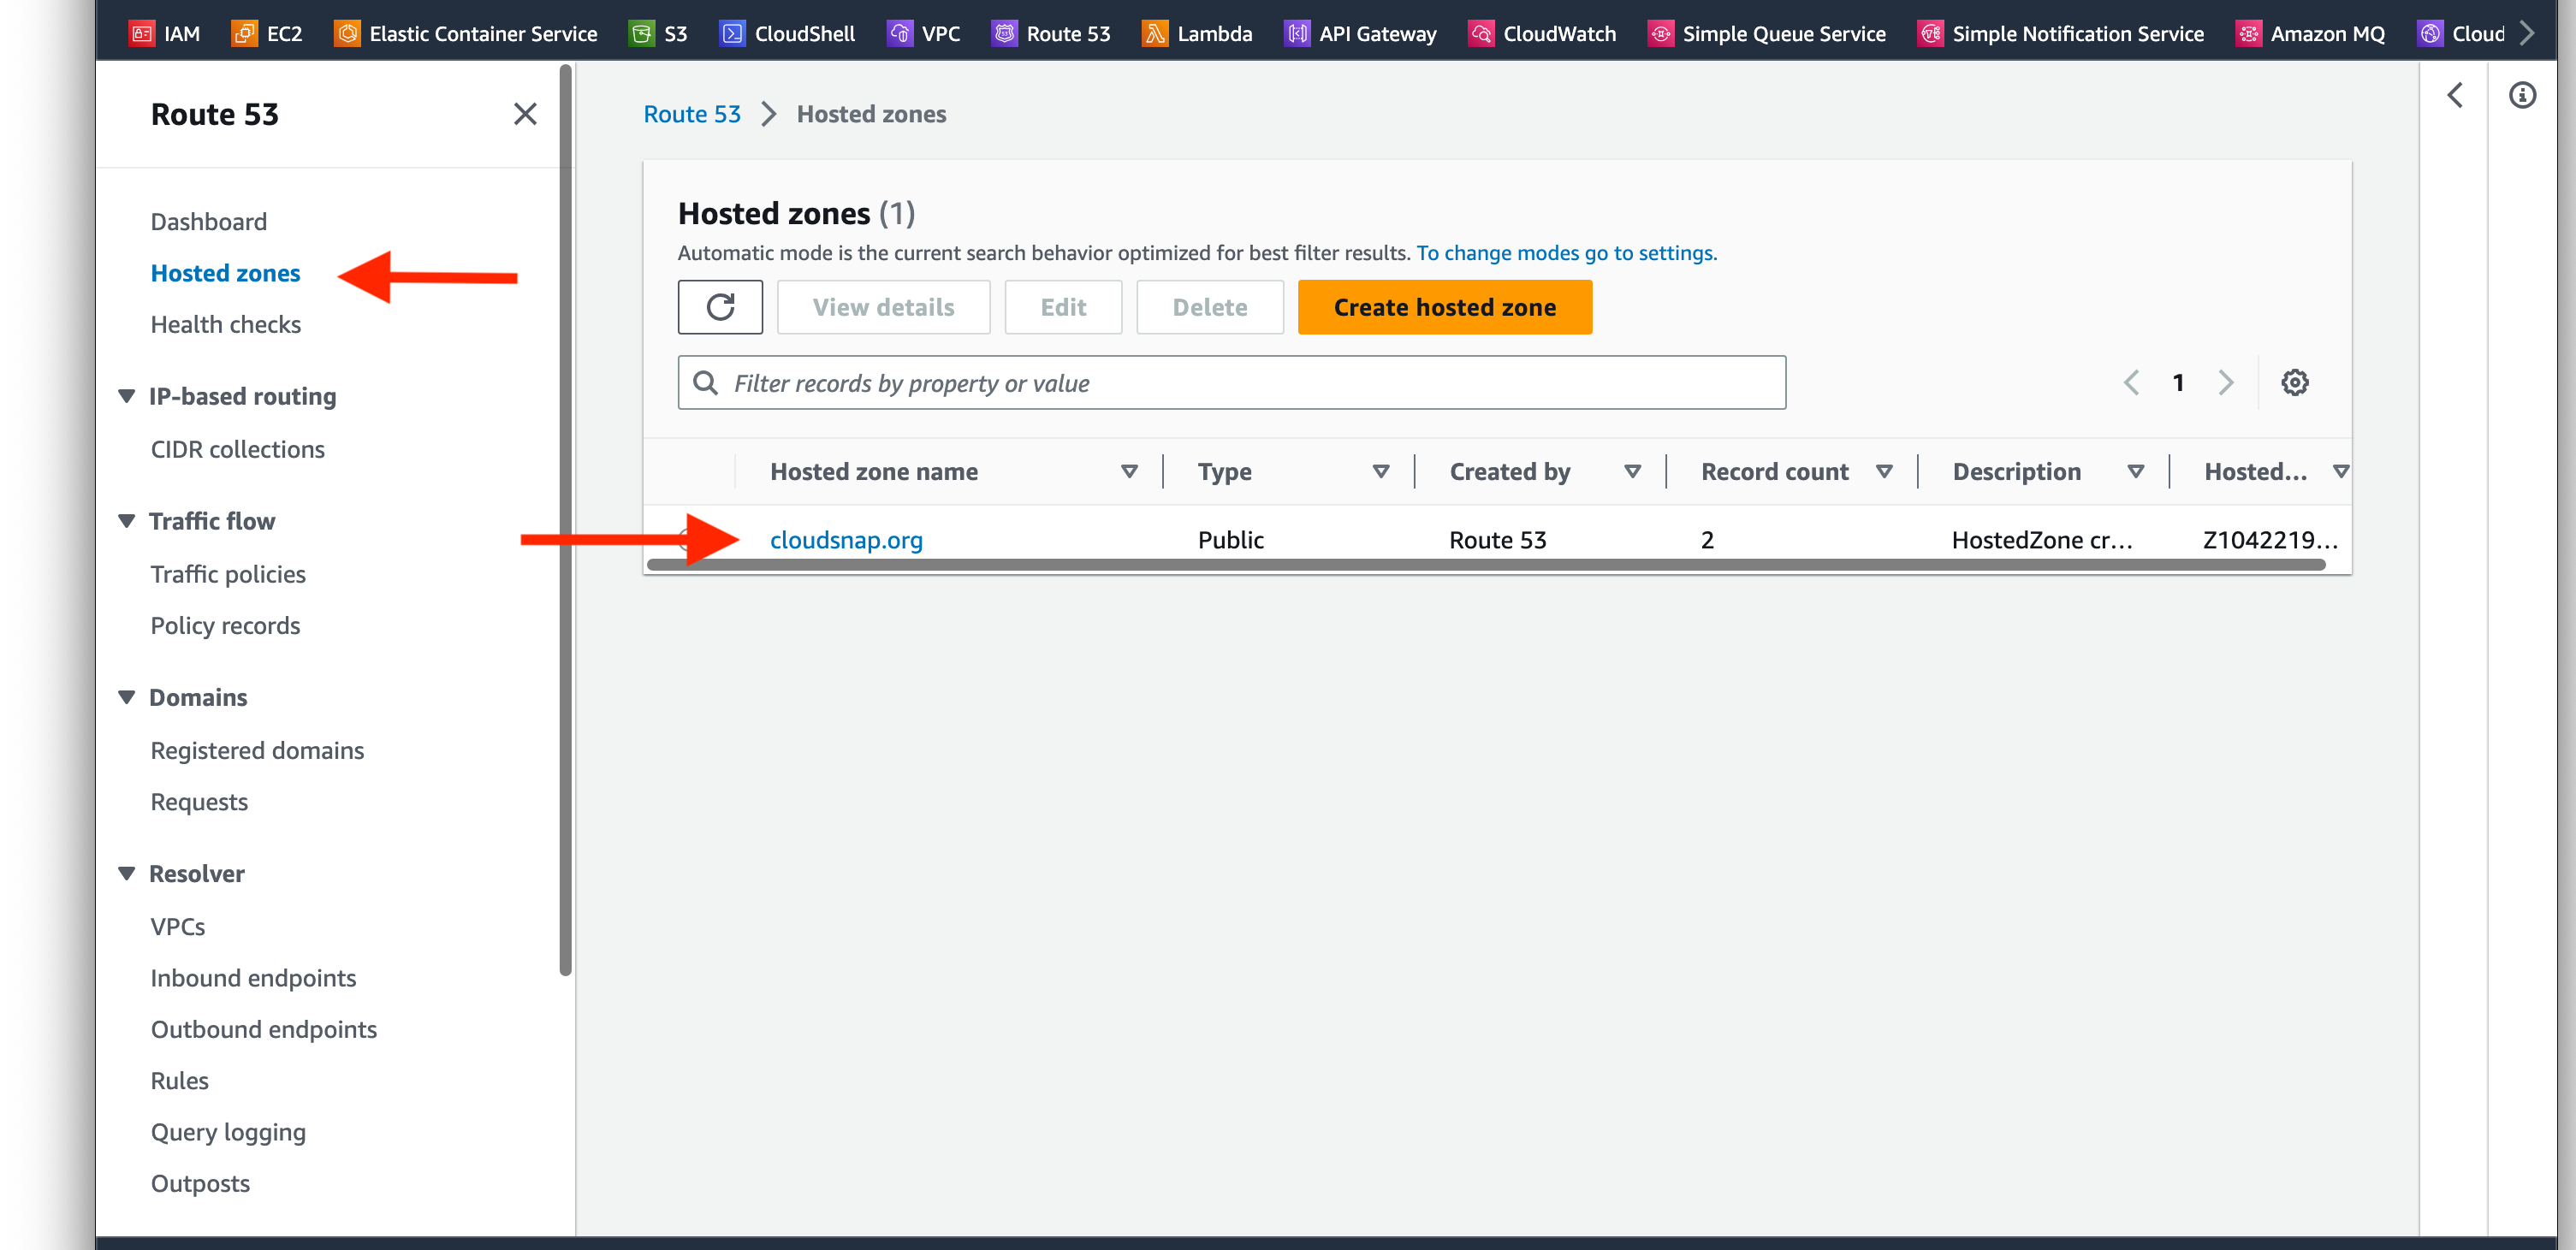Follow the 'To change modes go to settings' link

pos(1566,253)
